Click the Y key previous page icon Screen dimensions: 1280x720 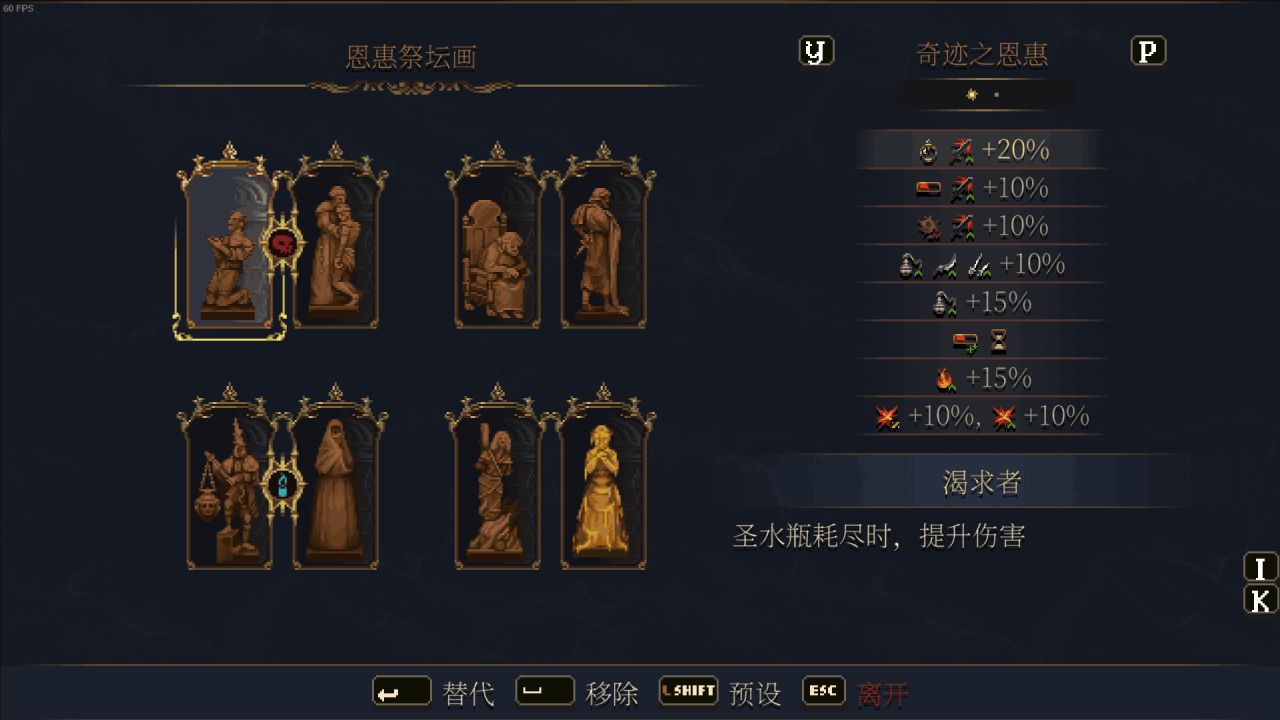click(816, 51)
